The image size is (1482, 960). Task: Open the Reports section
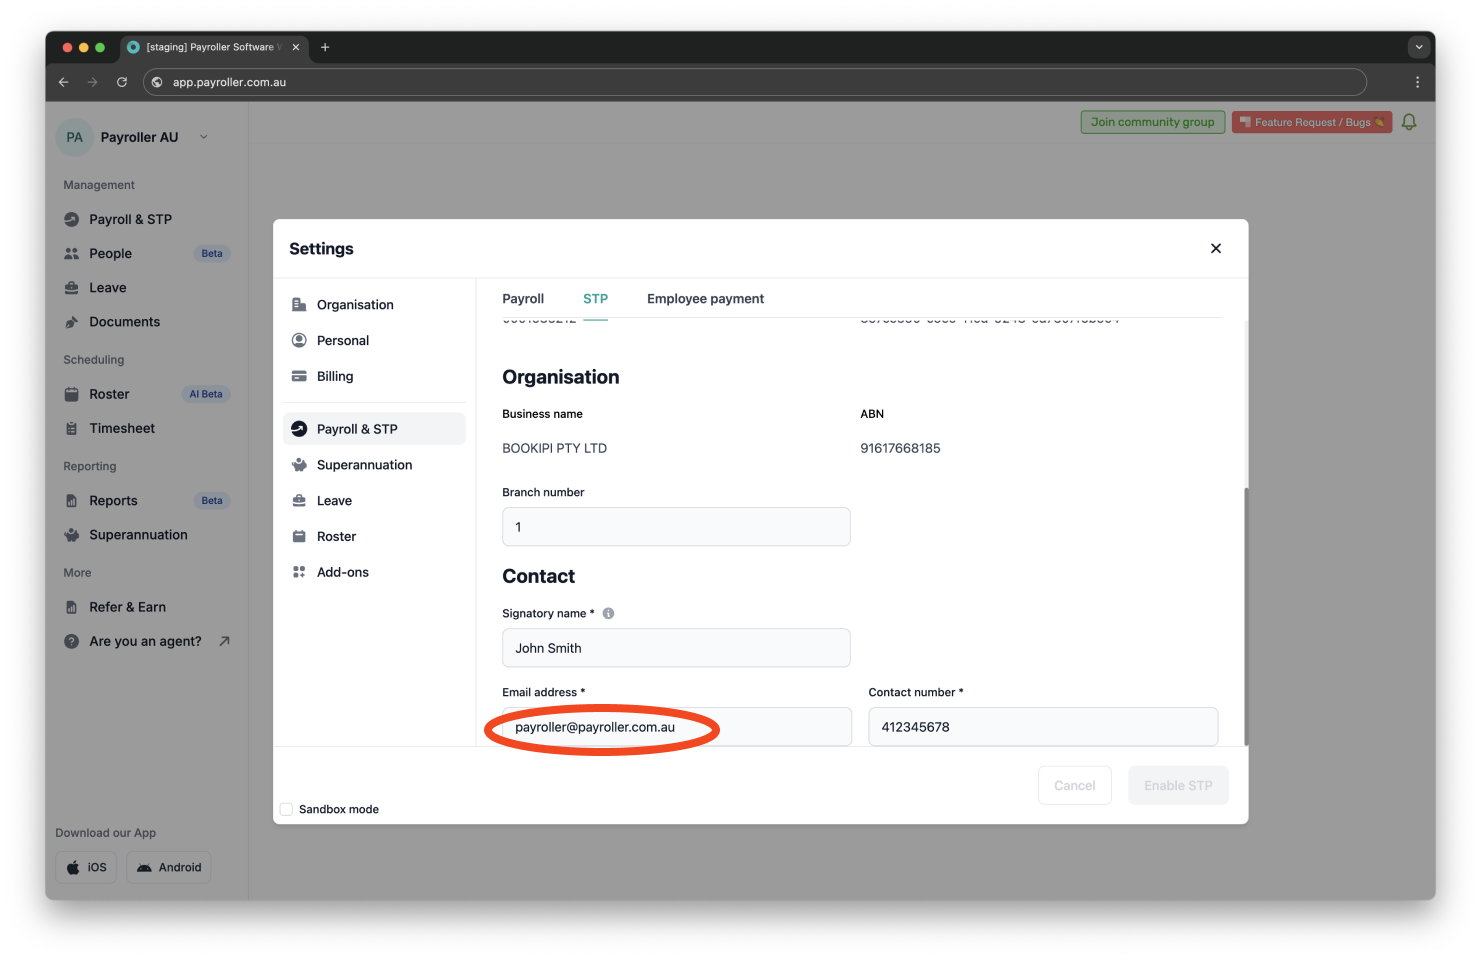(114, 500)
